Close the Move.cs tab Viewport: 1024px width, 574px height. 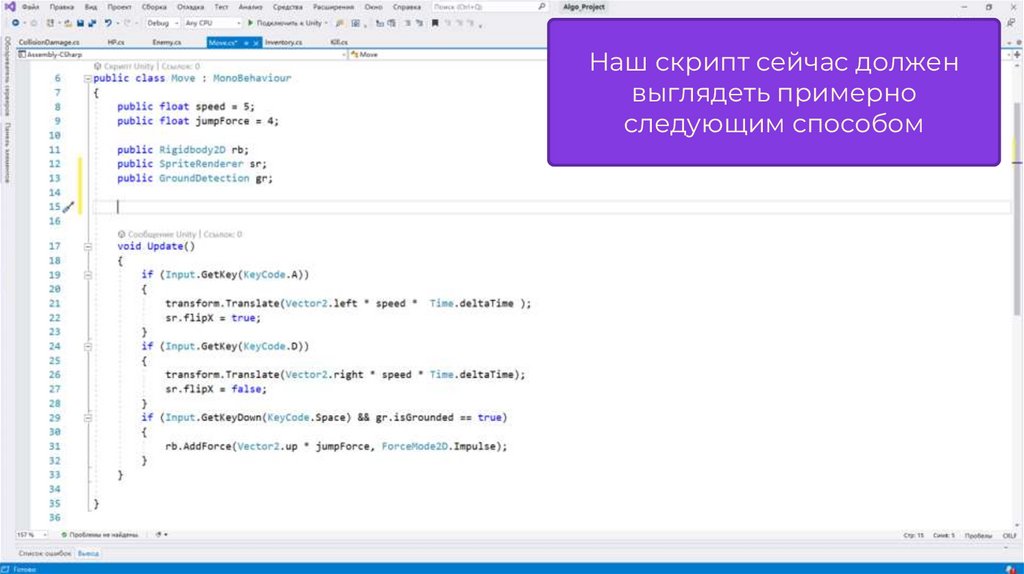coord(256,42)
